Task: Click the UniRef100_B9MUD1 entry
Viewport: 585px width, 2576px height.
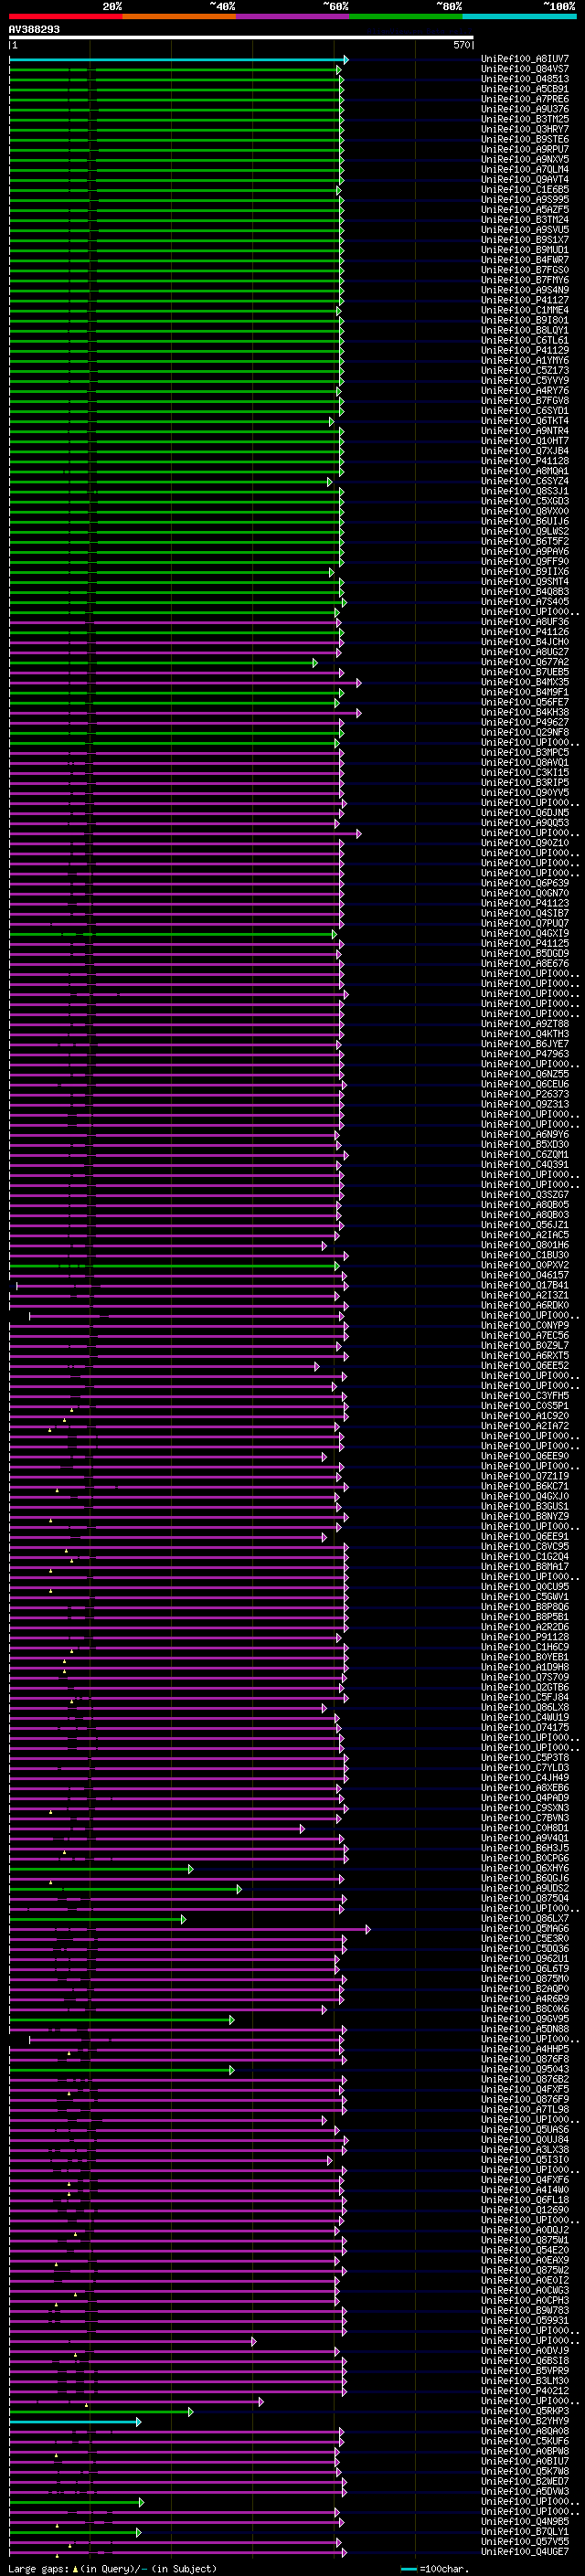Action: [x=525, y=250]
